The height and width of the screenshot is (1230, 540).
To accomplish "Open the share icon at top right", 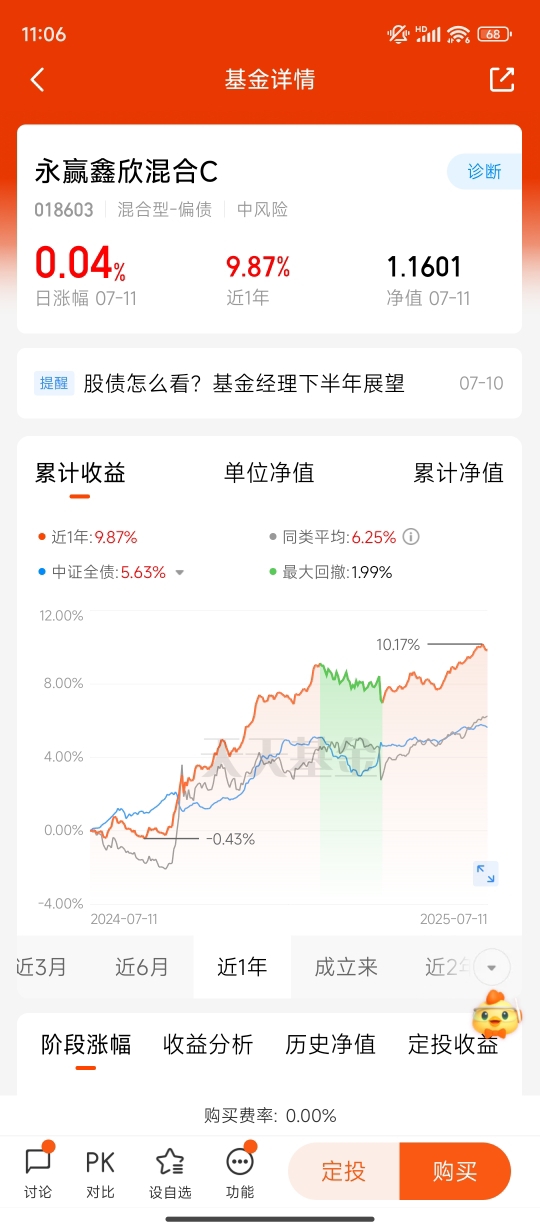I will pyautogui.click(x=502, y=80).
